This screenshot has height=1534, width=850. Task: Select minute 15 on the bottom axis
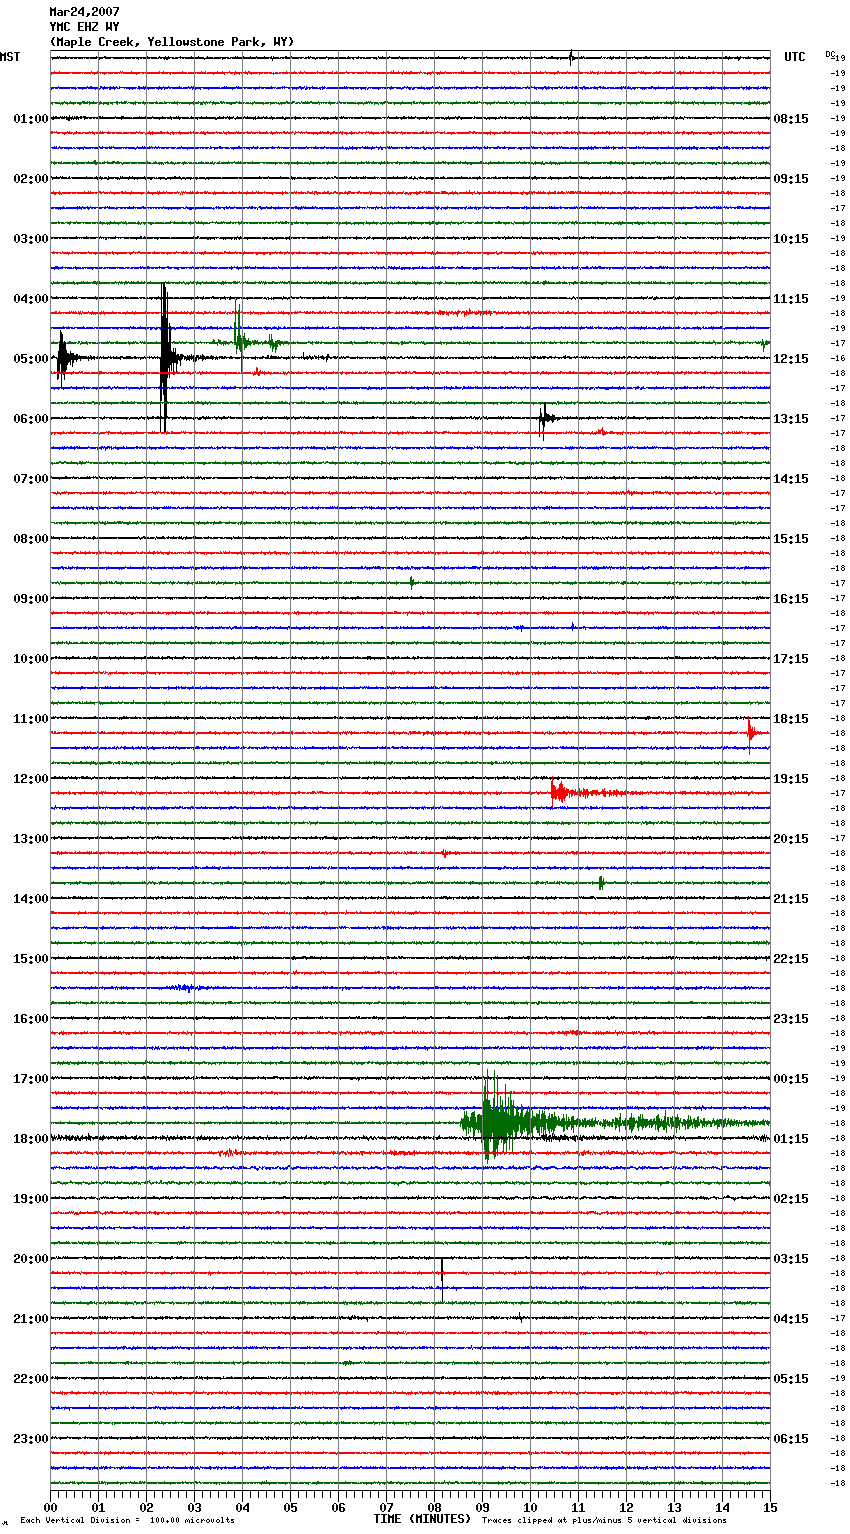pyautogui.click(x=770, y=1507)
